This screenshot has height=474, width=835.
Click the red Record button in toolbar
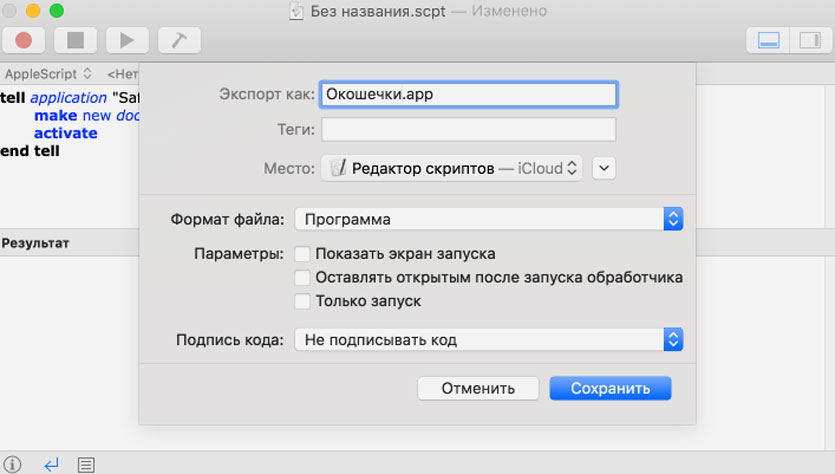23,41
